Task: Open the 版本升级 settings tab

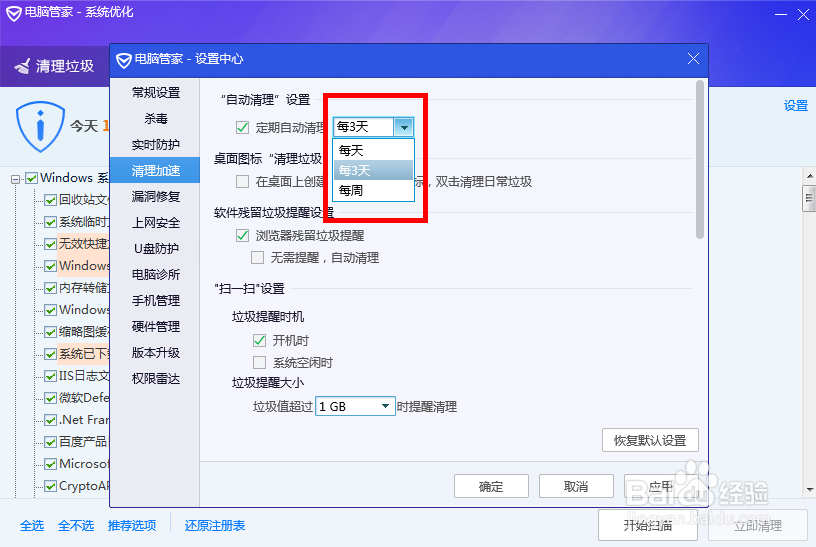Action: 155,352
